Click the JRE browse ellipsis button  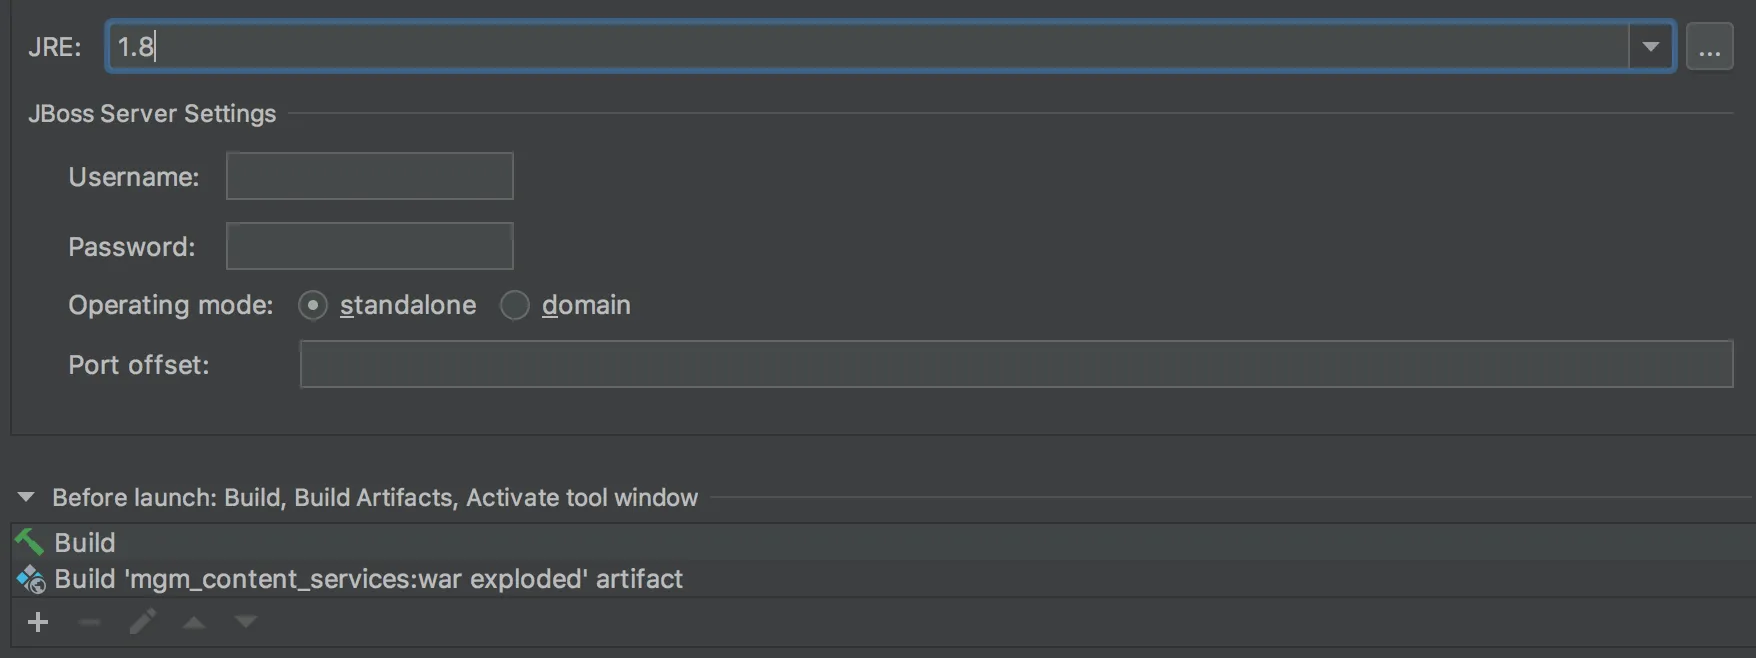(x=1709, y=47)
